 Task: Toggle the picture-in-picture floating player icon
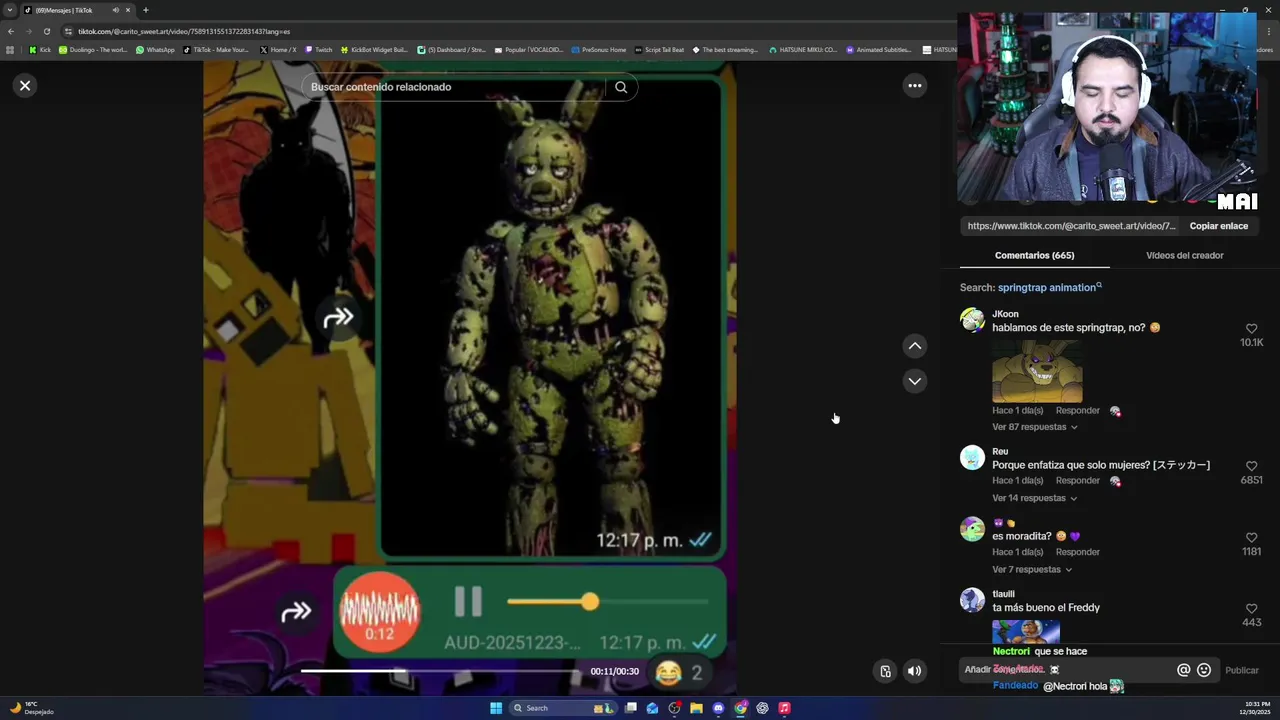pyautogui.click(x=885, y=671)
